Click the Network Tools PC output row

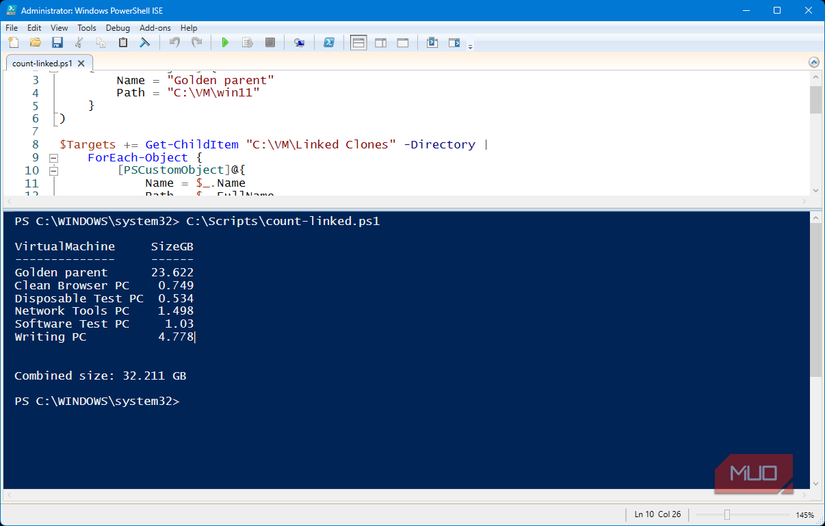coord(104,311)
